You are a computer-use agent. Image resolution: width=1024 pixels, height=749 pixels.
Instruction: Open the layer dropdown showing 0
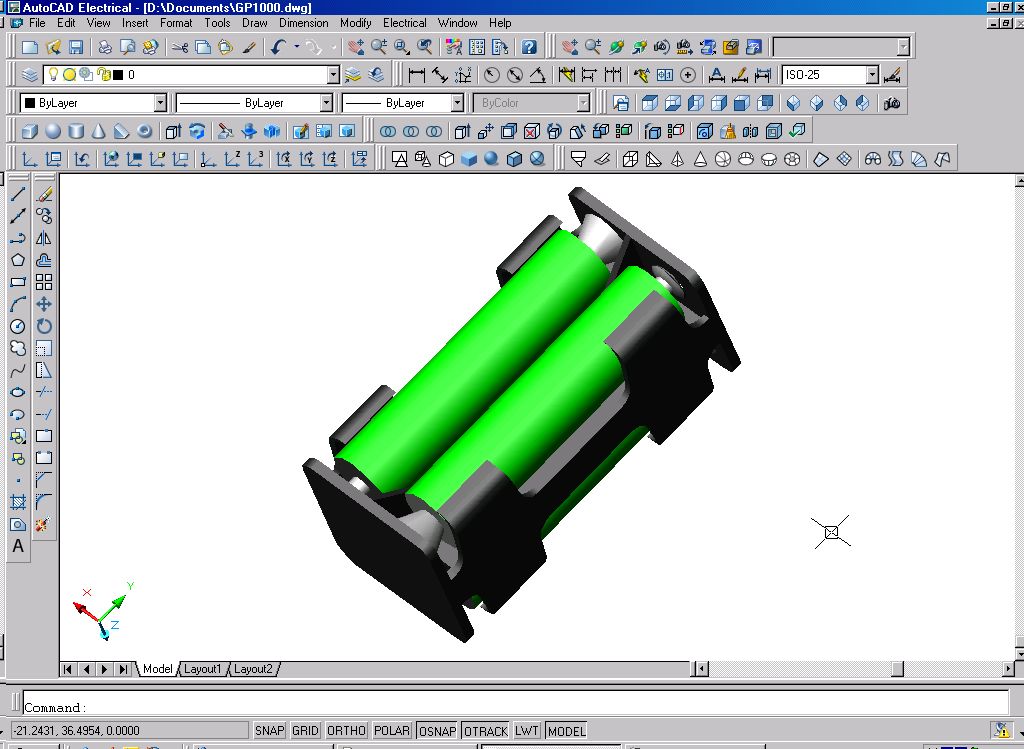[x=333, y=75]
